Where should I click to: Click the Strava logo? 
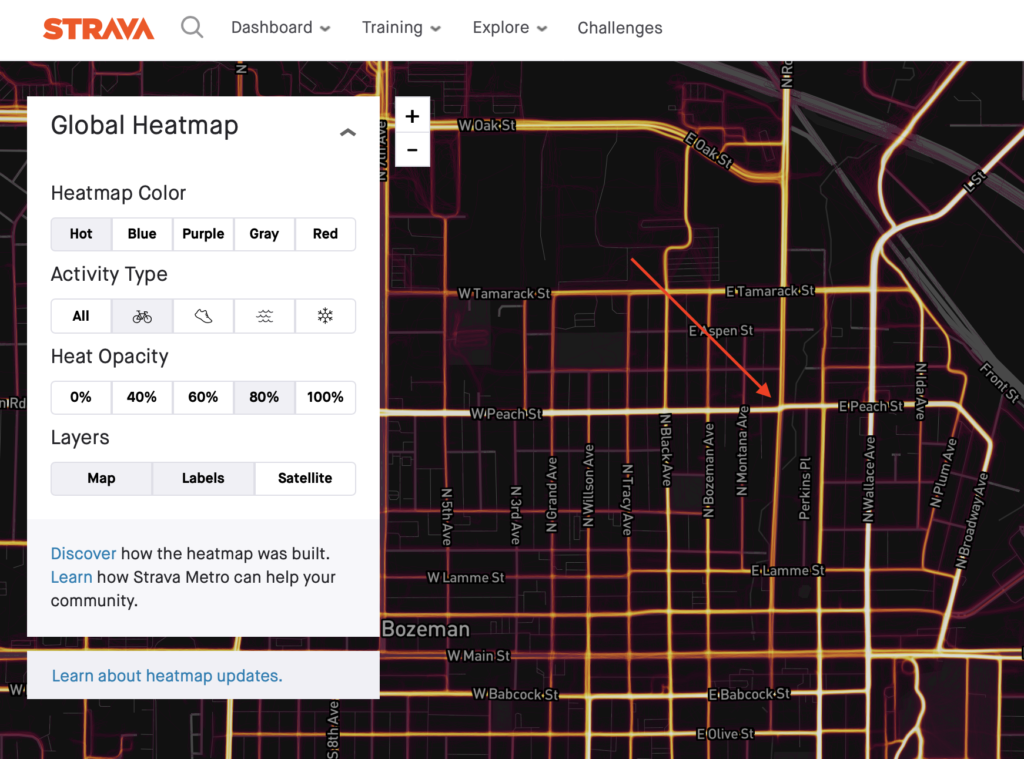click(x=99, y=28)
